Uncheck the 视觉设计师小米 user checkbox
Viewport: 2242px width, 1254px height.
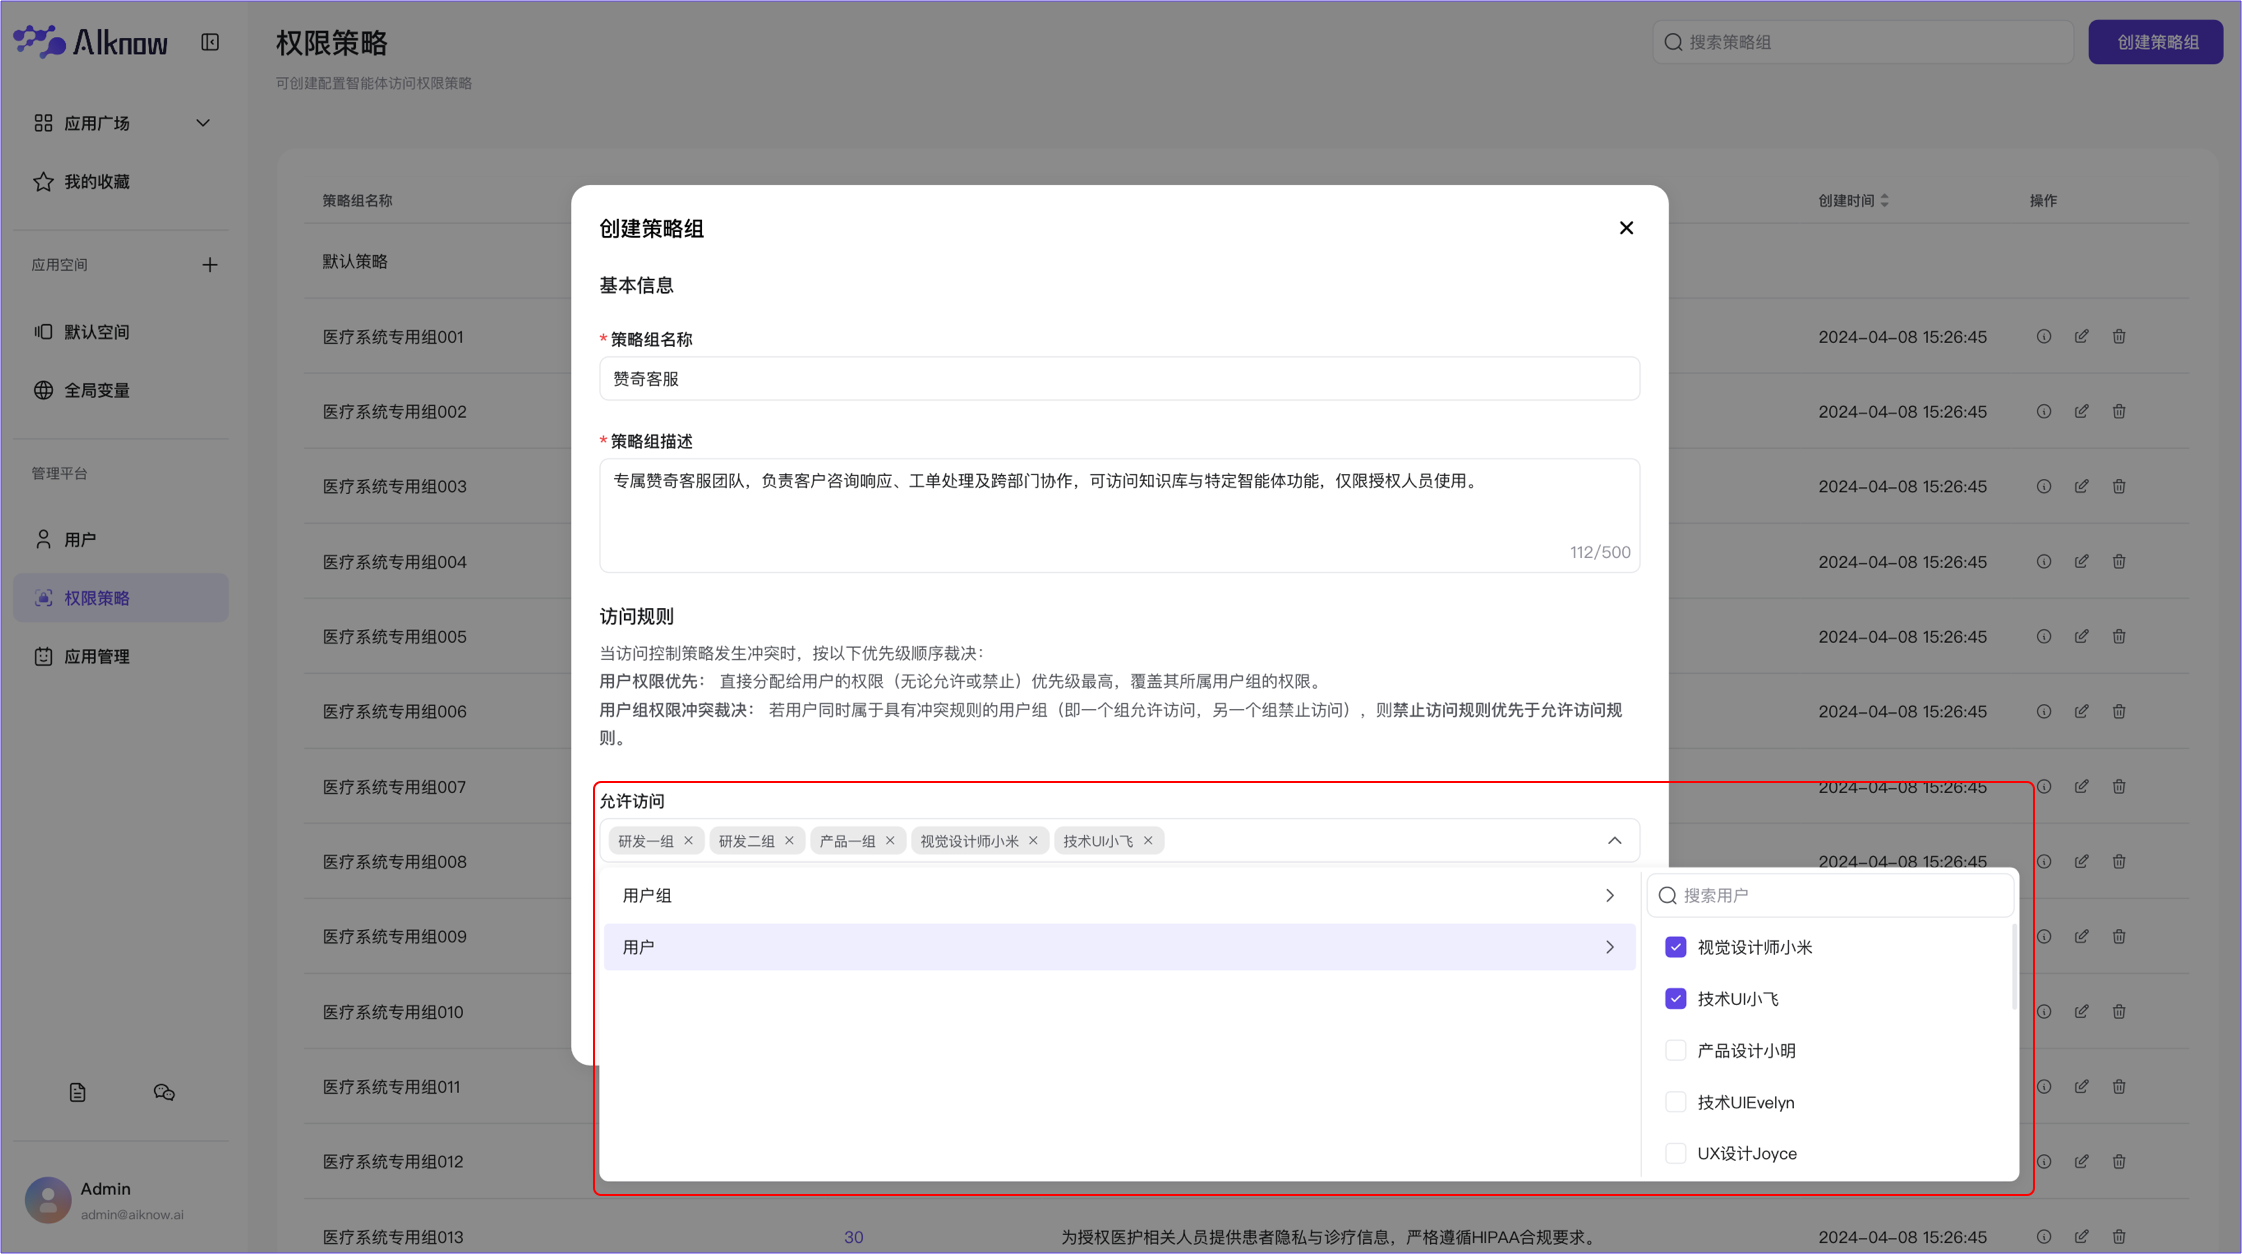pyautogui.click(x=1675, y=947)
